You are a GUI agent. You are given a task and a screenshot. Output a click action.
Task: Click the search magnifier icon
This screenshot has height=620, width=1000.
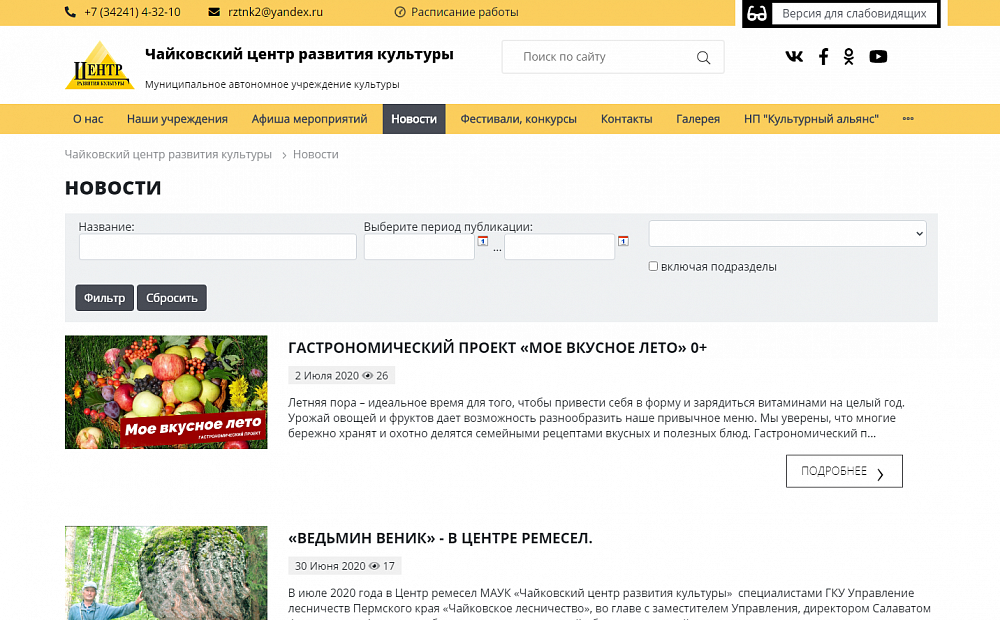(x=705, y=57)
